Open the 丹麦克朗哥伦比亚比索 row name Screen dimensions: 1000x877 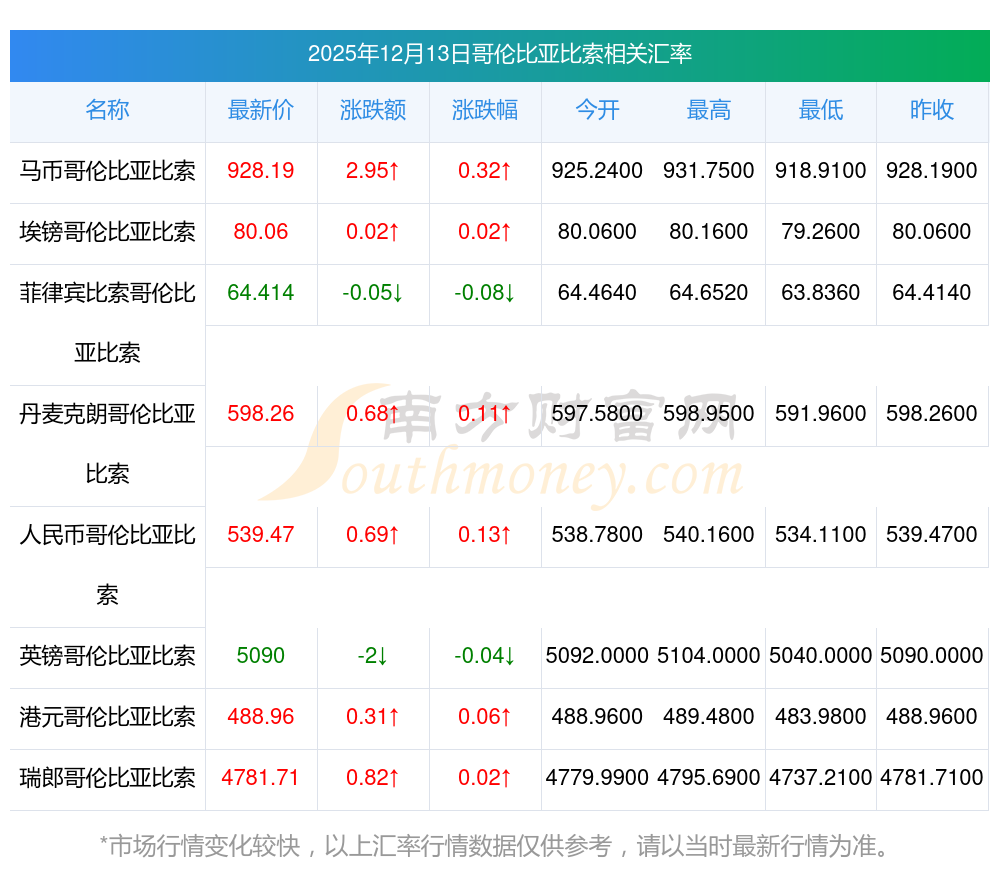pyautogui.click(x=107, y=443)
